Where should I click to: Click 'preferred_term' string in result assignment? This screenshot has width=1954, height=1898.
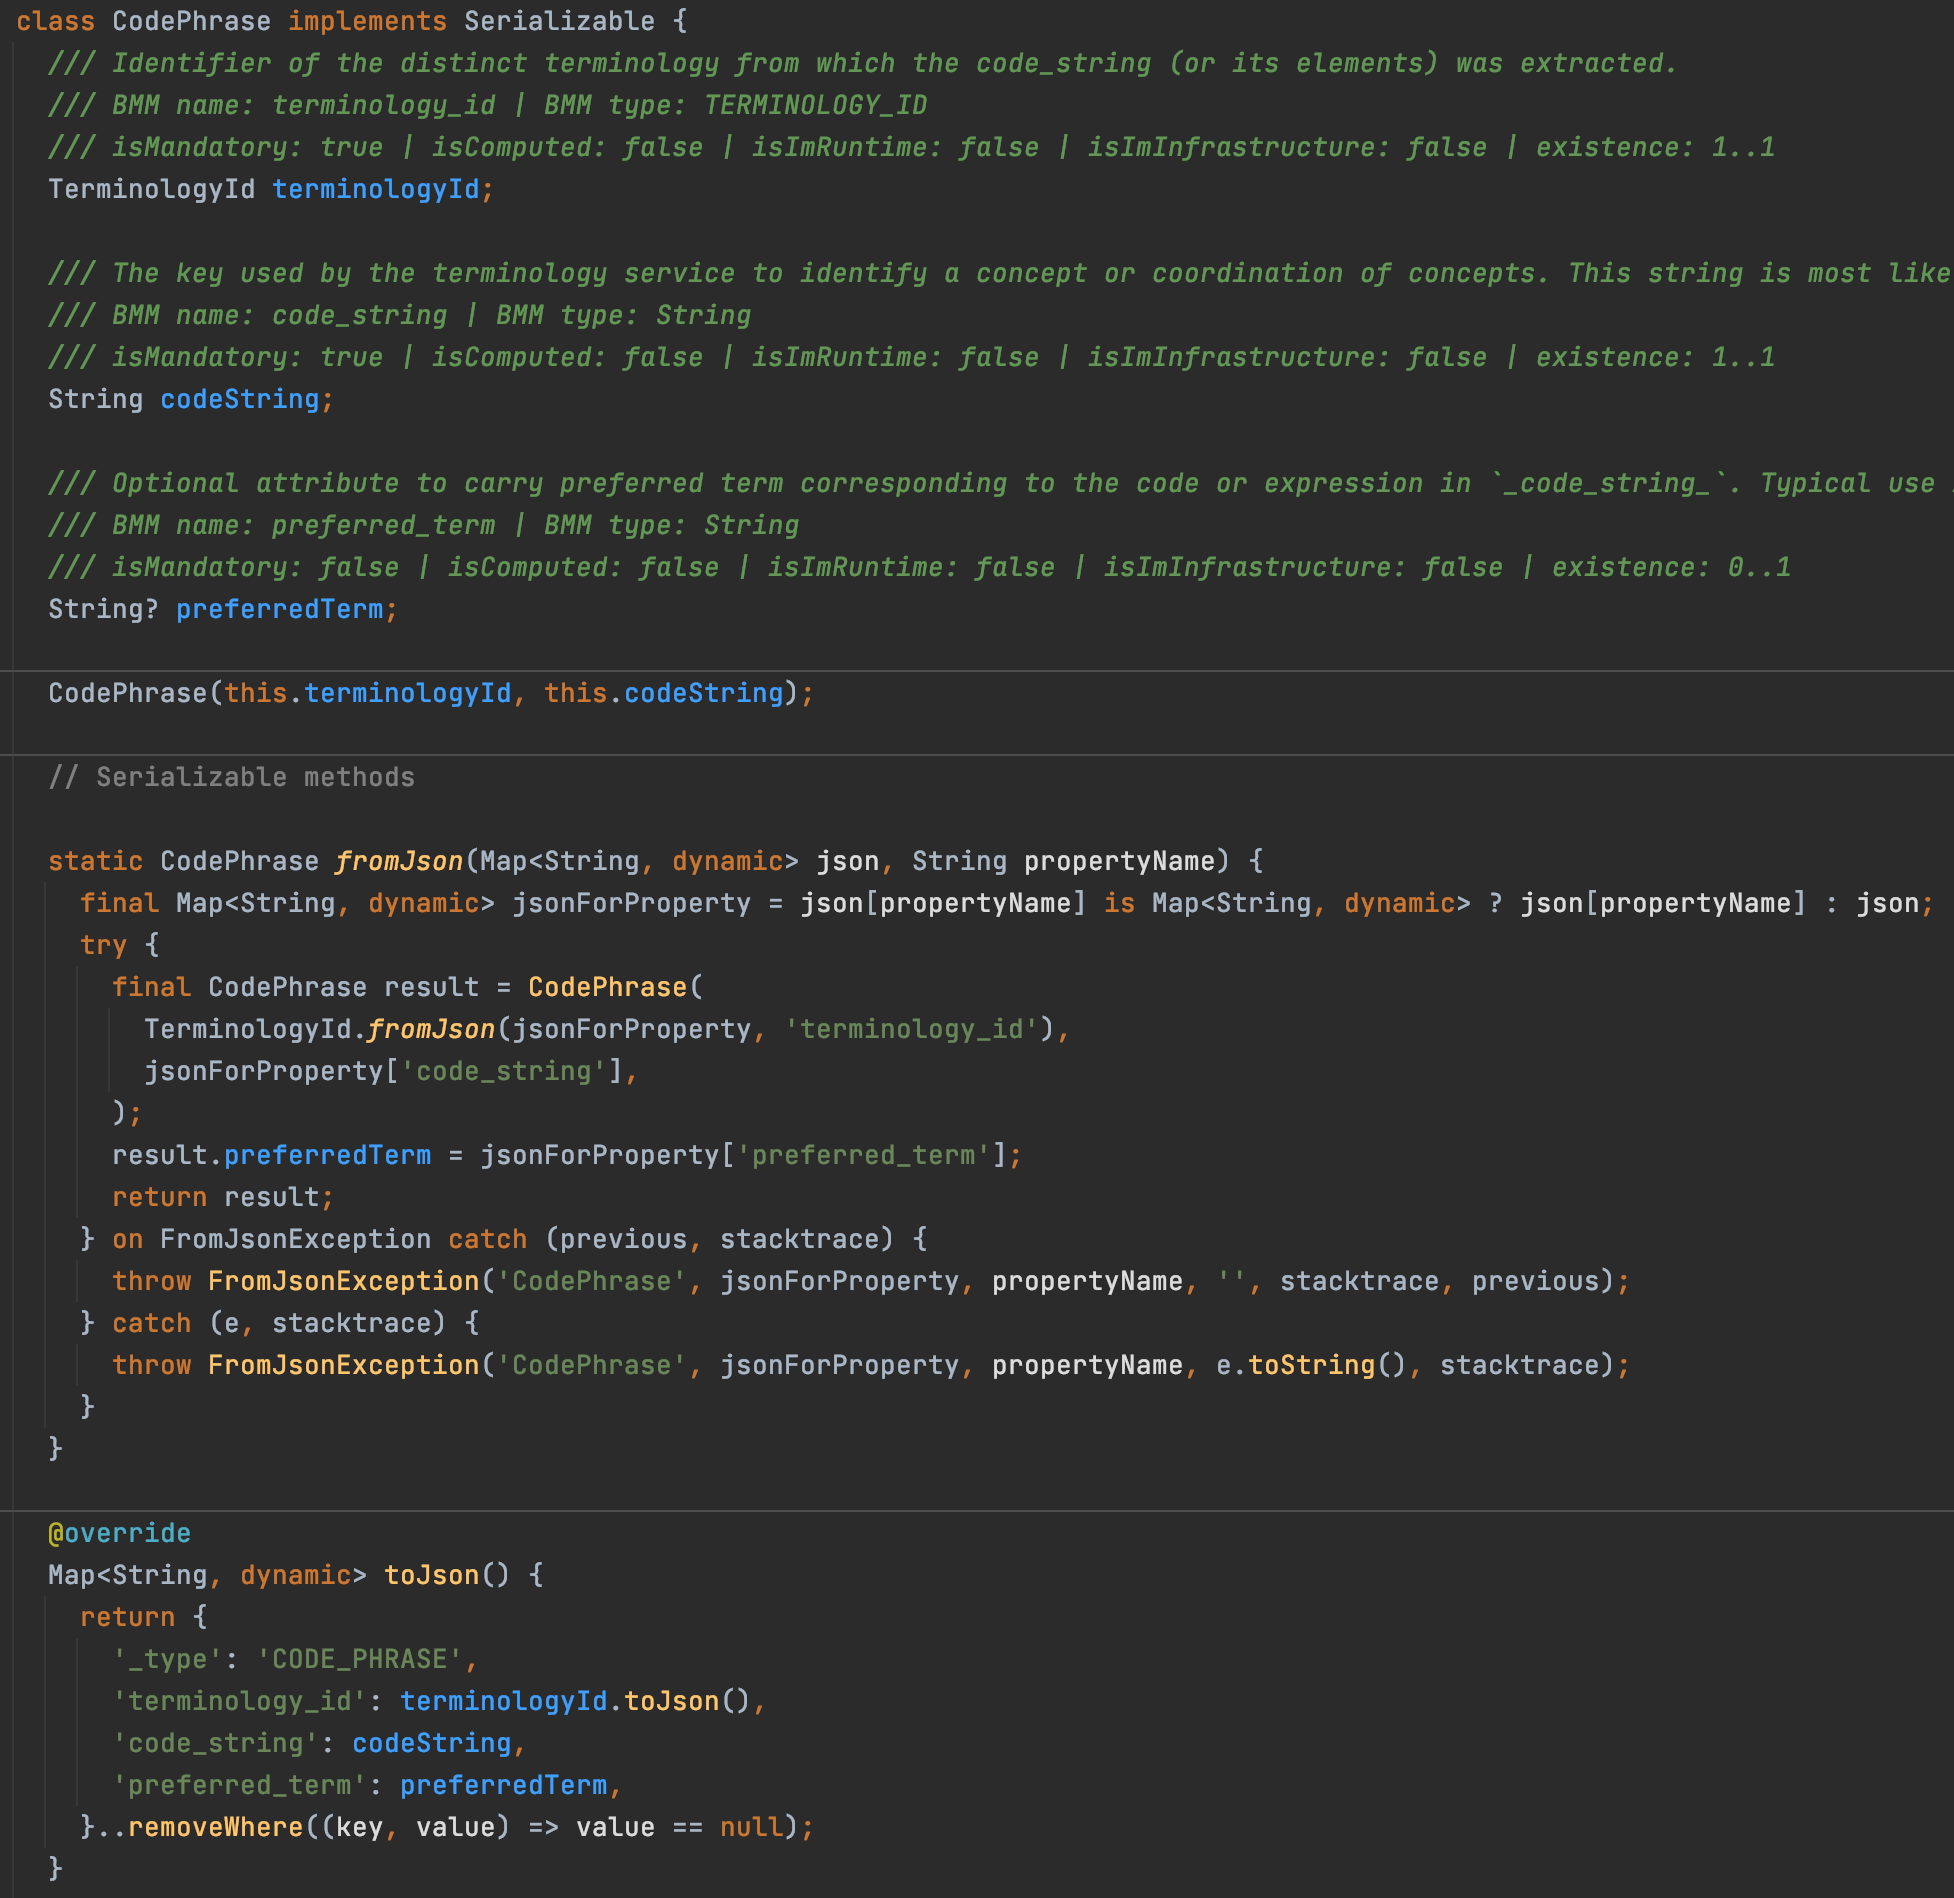863,1155
